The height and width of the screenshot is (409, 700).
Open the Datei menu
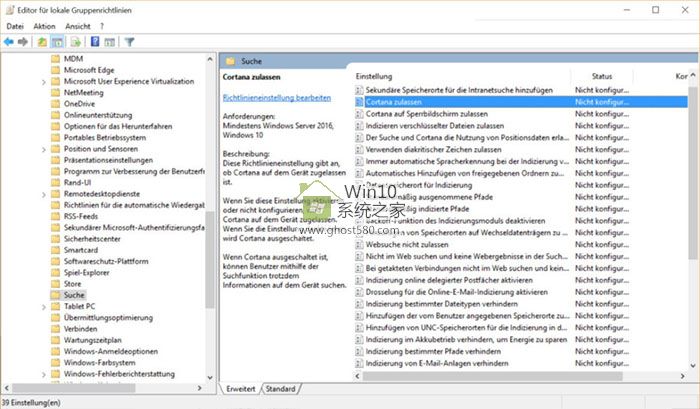pos(15,26)
